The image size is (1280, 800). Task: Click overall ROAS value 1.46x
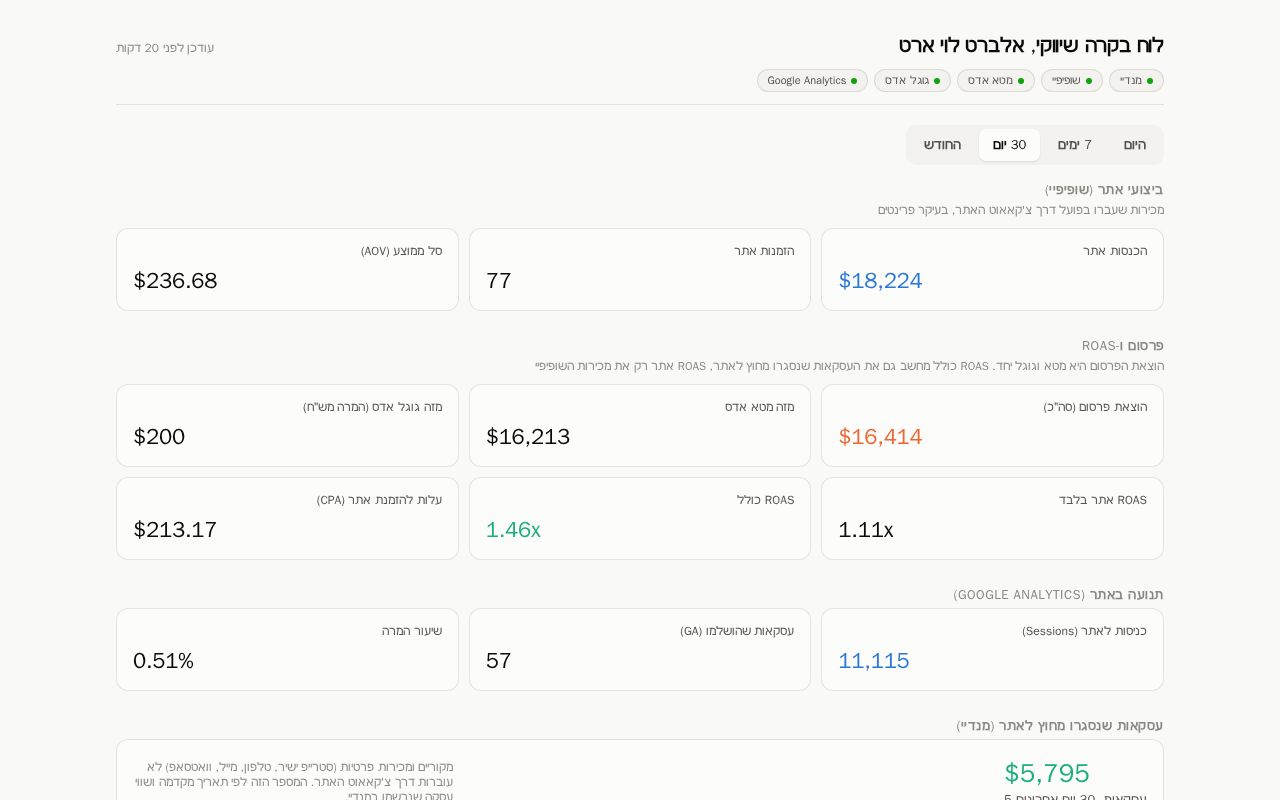(513, 530)
